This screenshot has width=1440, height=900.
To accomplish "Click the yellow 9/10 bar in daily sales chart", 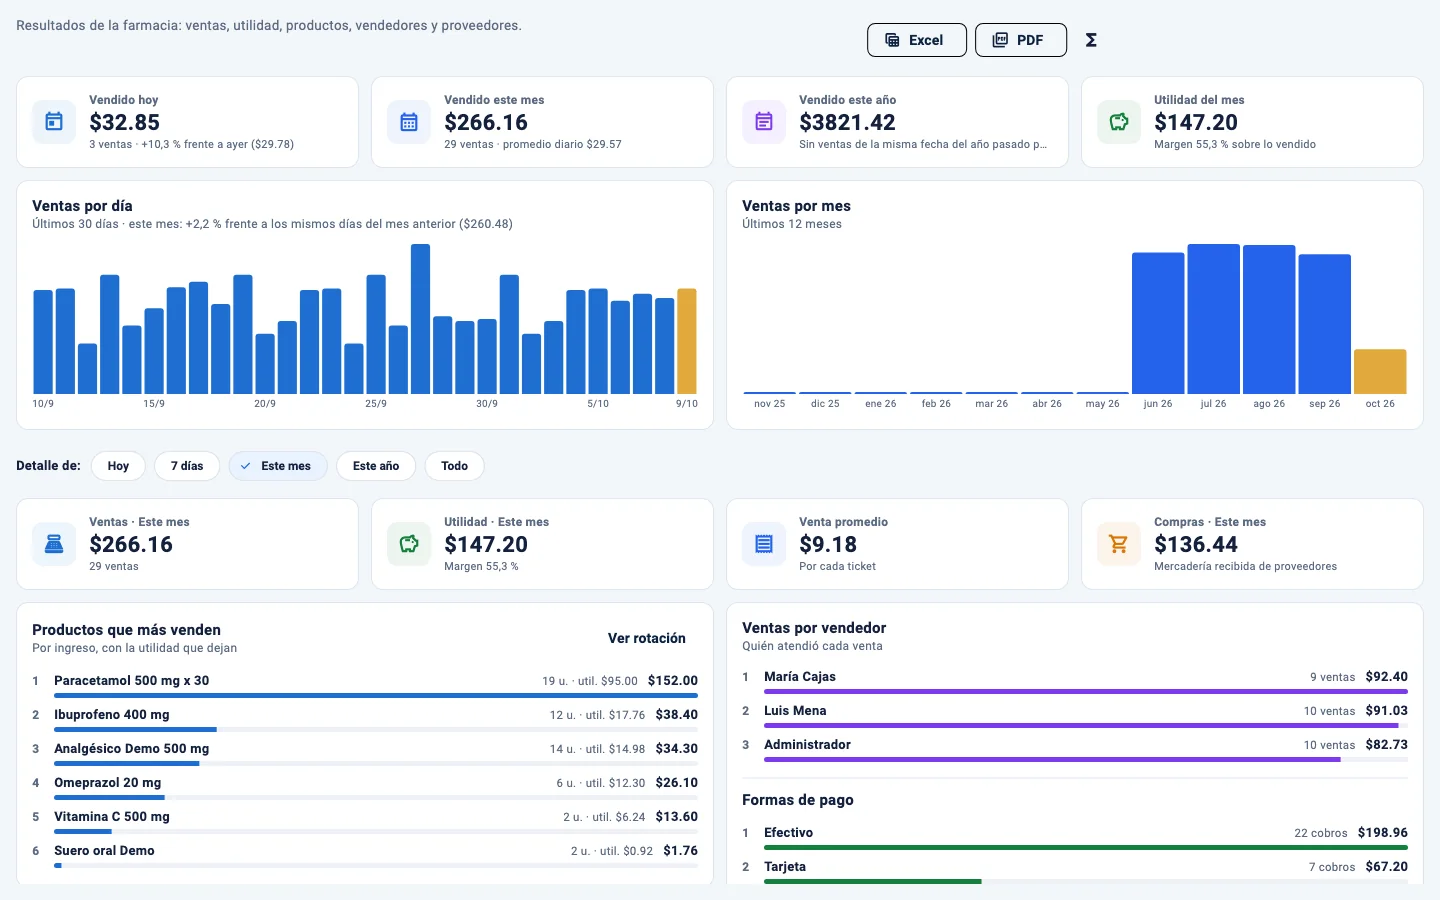I will coord(687,341).
